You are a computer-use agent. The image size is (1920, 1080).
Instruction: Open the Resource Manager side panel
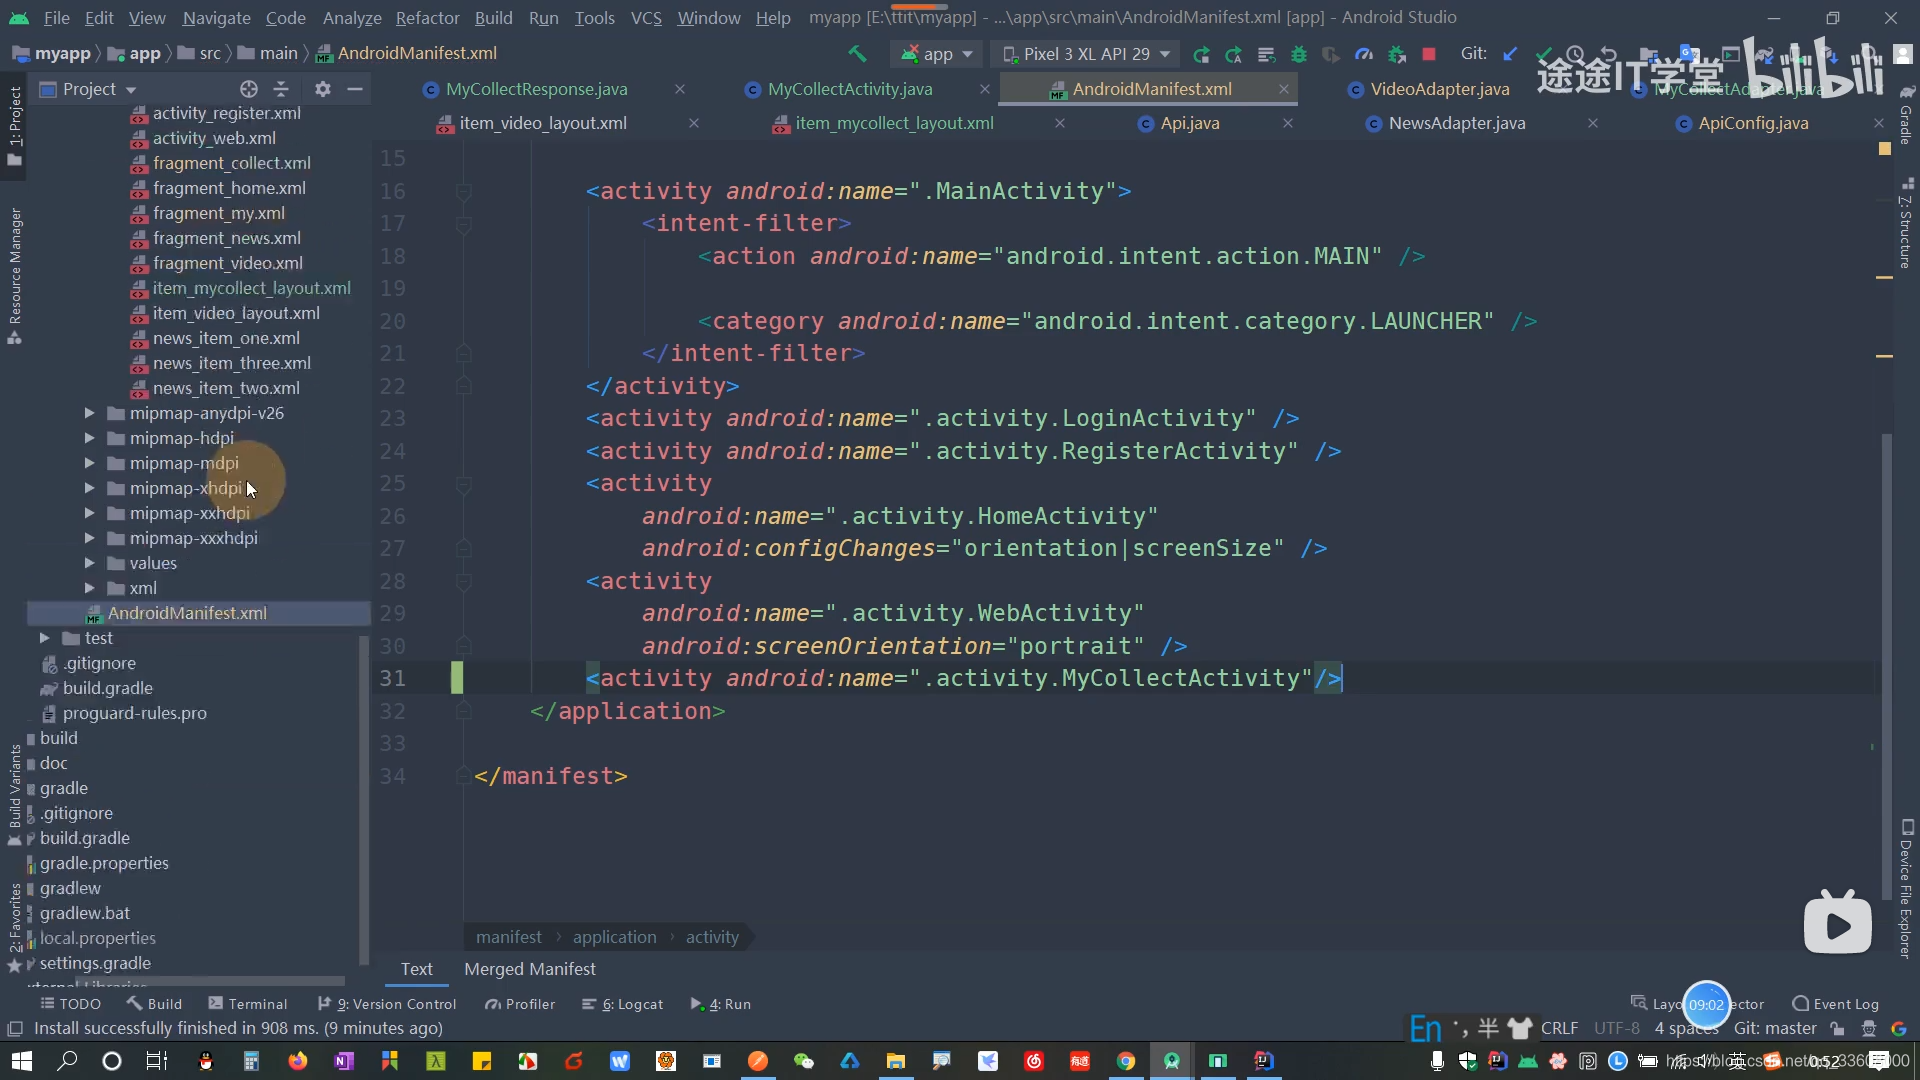pyautogui.click(x=15, y=275)
